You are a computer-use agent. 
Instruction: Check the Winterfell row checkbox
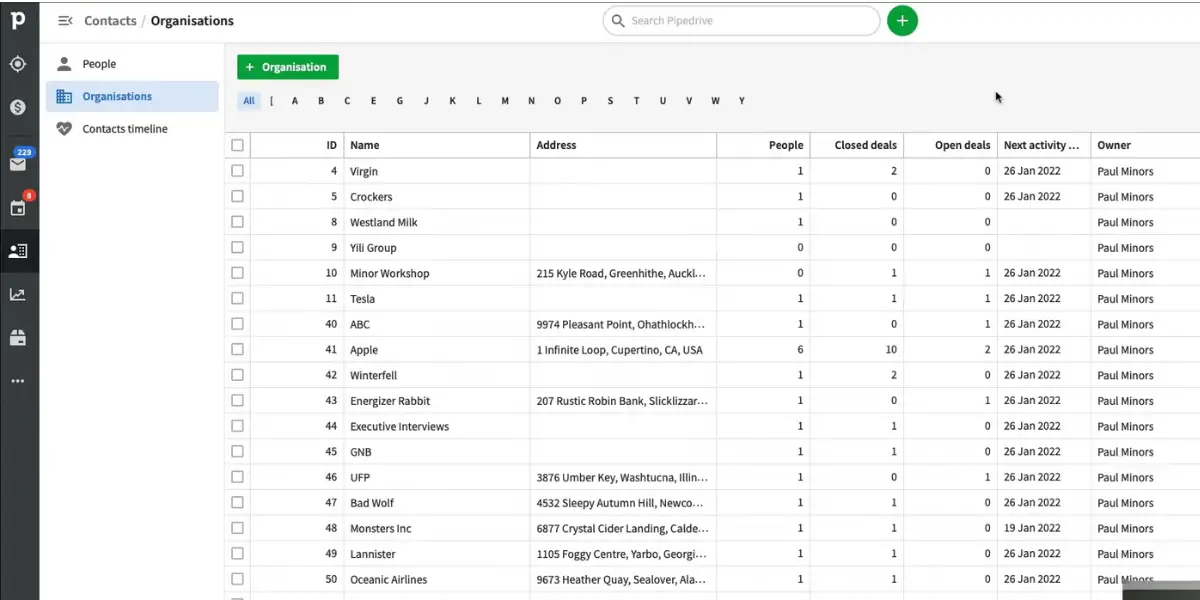tap(237, 375)
